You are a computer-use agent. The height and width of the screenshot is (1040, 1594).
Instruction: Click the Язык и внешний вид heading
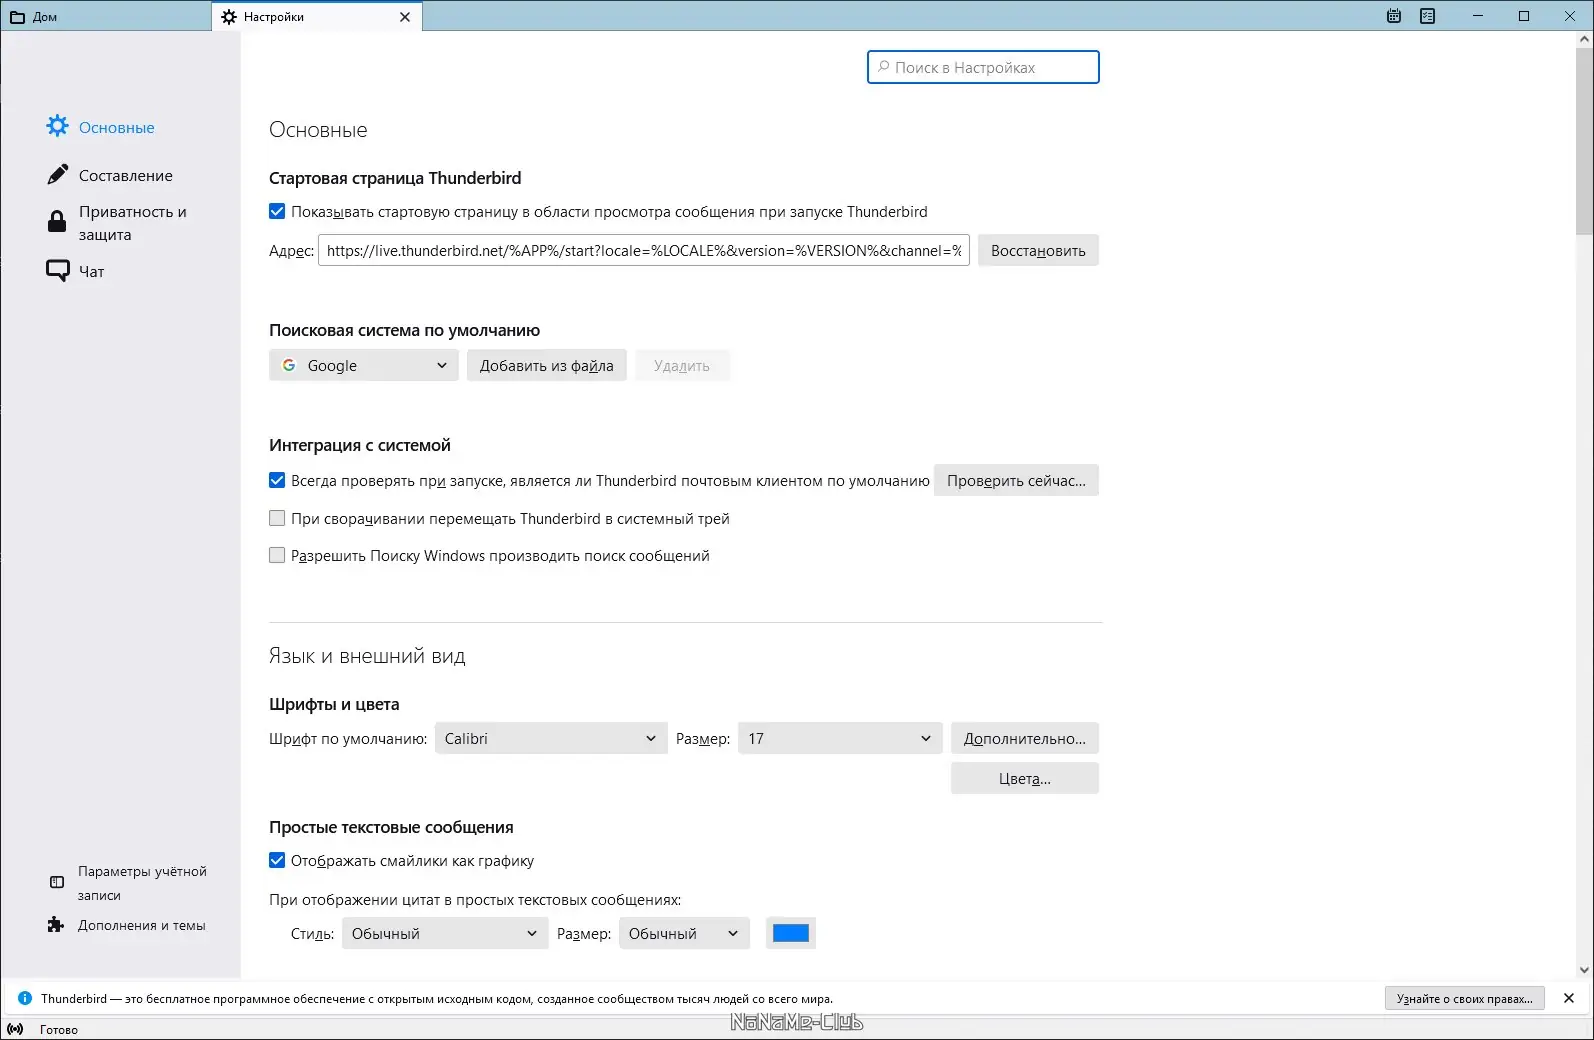[x=367, y=656]
